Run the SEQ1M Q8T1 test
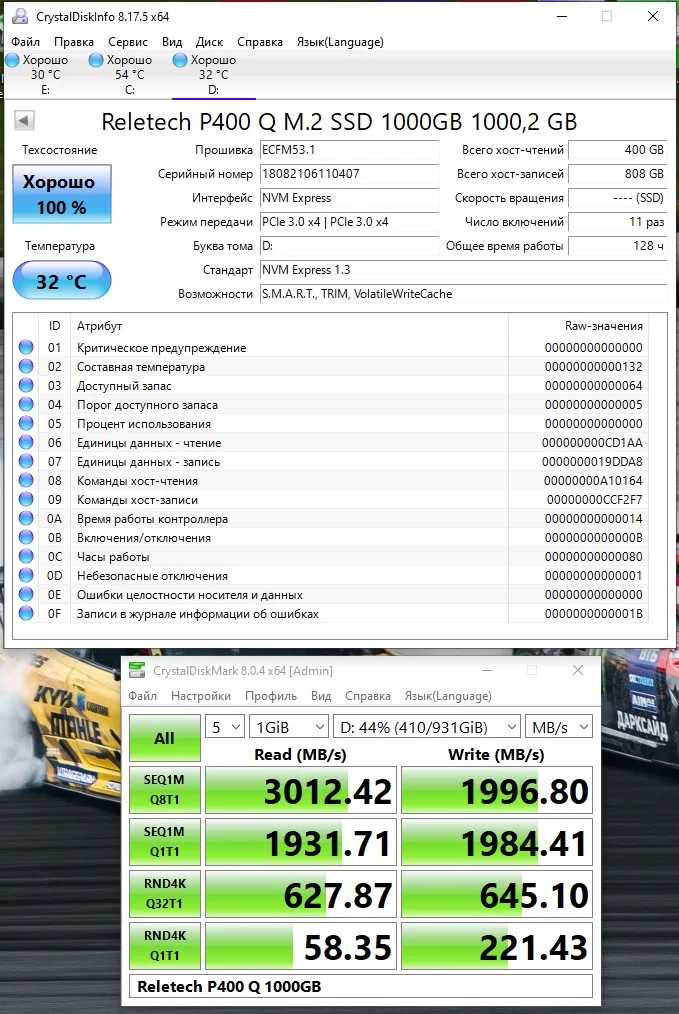The height and width of the screenshot is (1014, 679). [164, 790]
